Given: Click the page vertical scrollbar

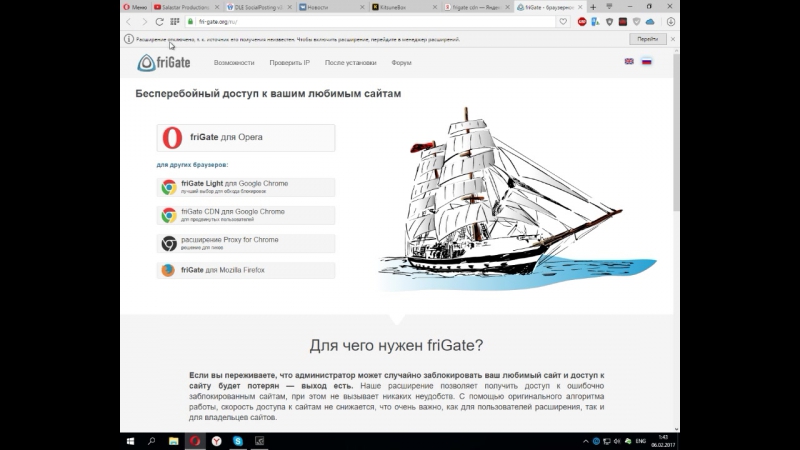Looking at the screenshot, I should 676,133.
